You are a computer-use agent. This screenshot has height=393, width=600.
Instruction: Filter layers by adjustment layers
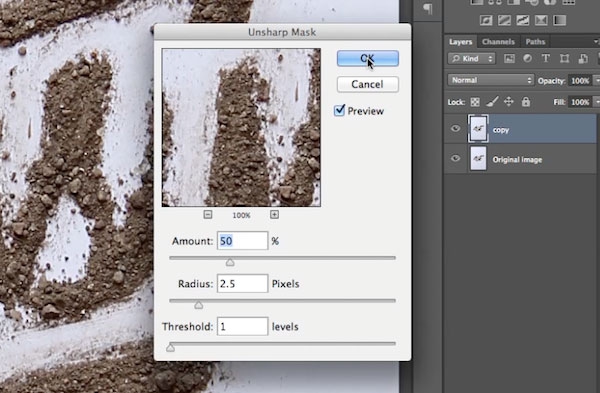(527, 59)
